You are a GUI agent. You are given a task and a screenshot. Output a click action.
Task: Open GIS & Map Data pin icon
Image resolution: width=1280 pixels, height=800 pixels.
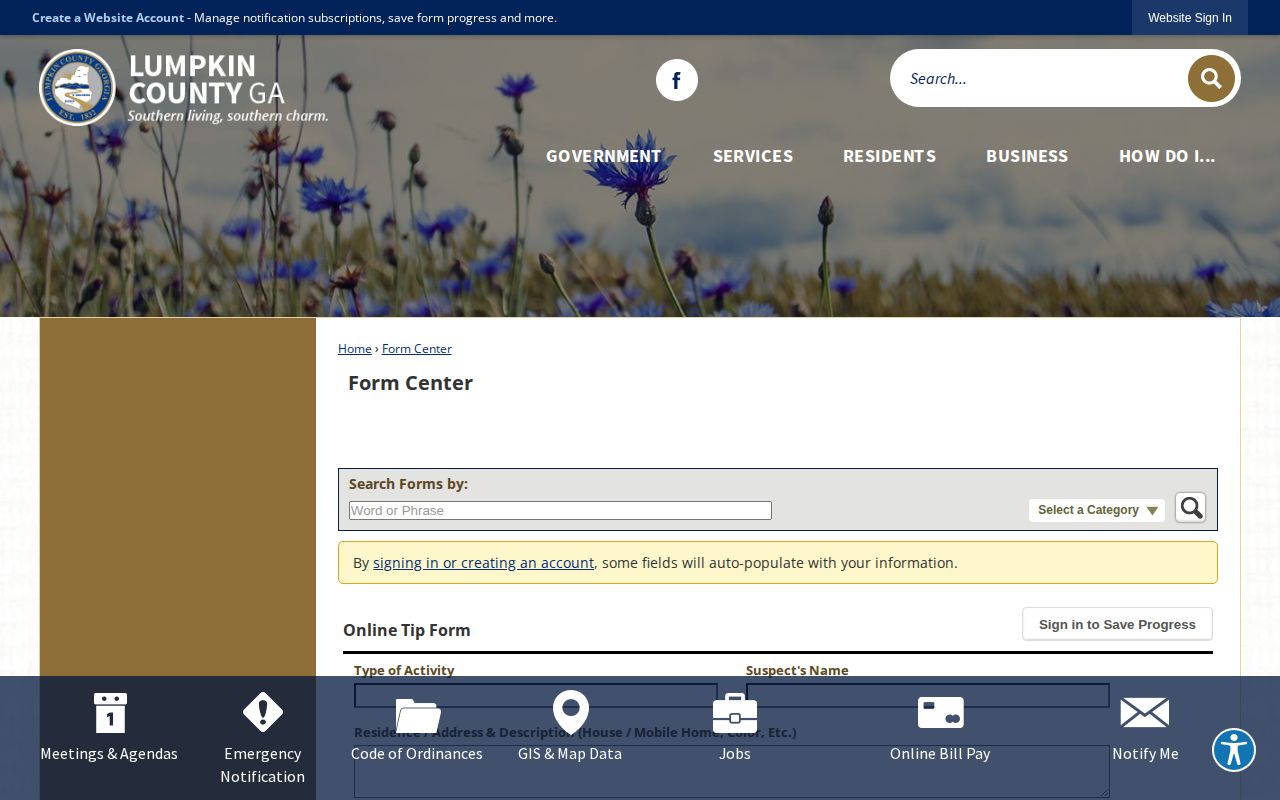(x=571, y=713)
